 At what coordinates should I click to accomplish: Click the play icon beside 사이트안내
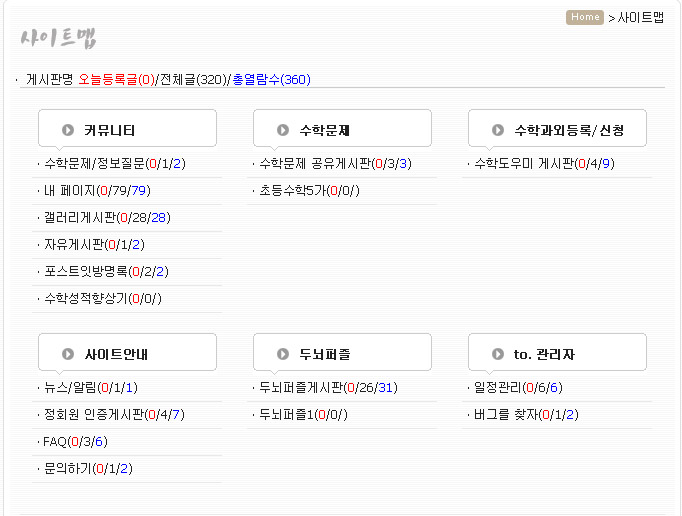pos(68,354)
